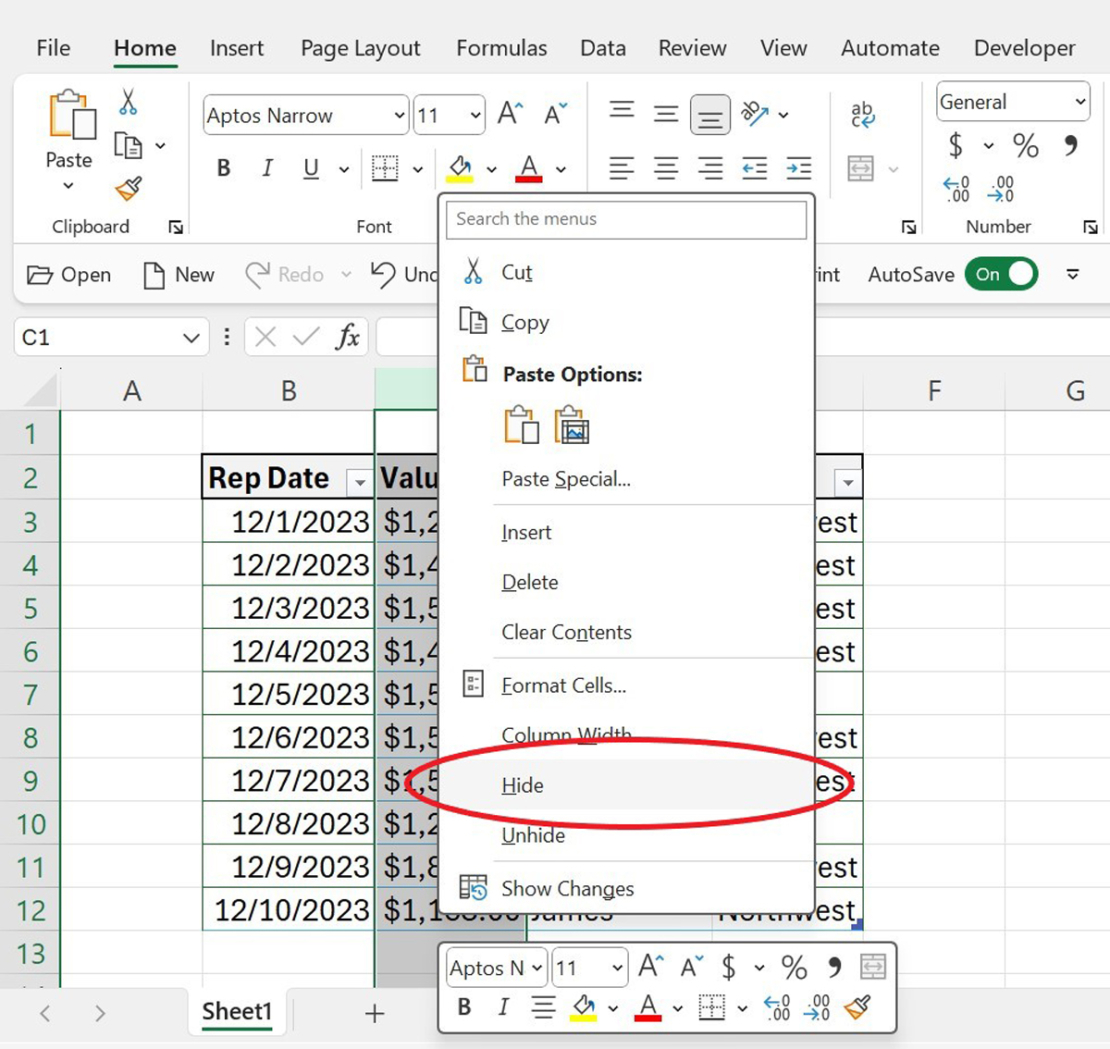Viewport: 1110px width, 1049px height.
Task: Choose Hide from the context menu
Action: 523,785
